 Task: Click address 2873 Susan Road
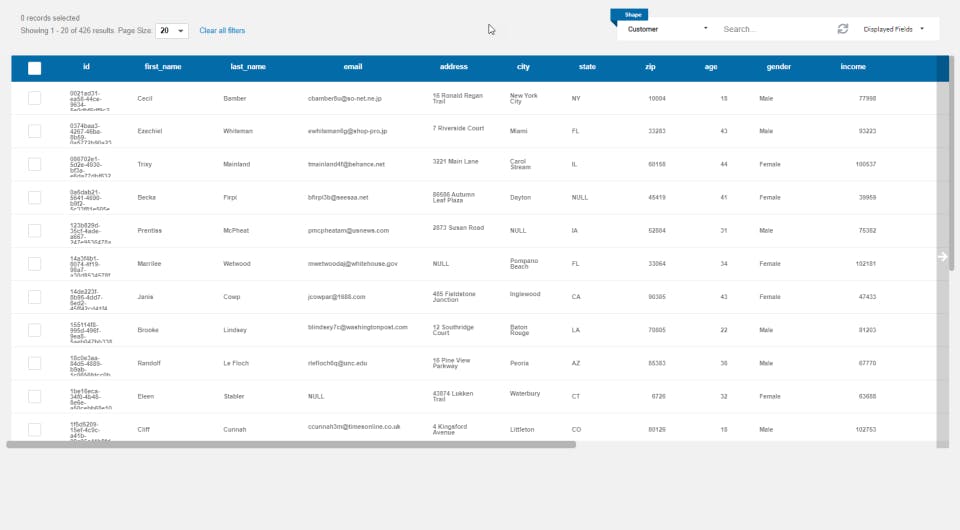tap(458, 228)
